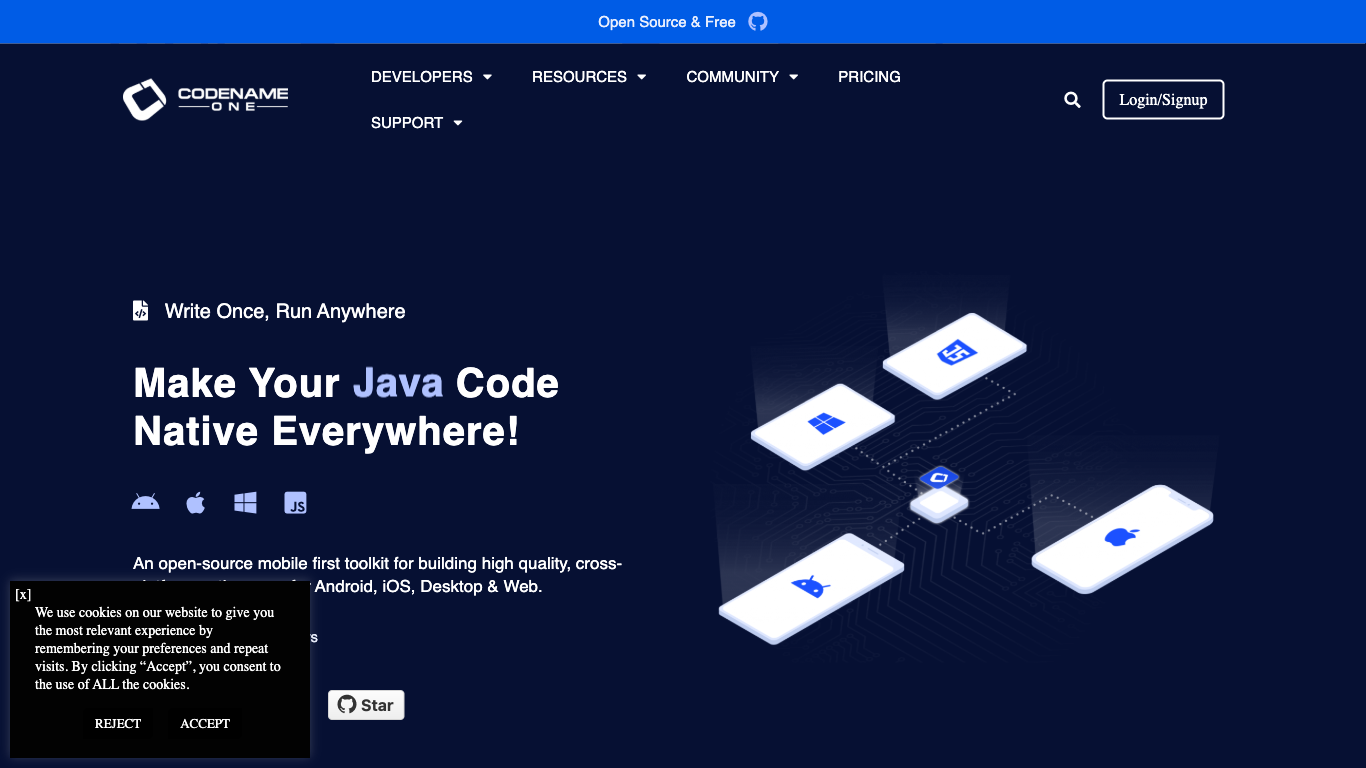Click the GitHub Star button
This screenshot has width=1366, height=768.
coord(366,705)
